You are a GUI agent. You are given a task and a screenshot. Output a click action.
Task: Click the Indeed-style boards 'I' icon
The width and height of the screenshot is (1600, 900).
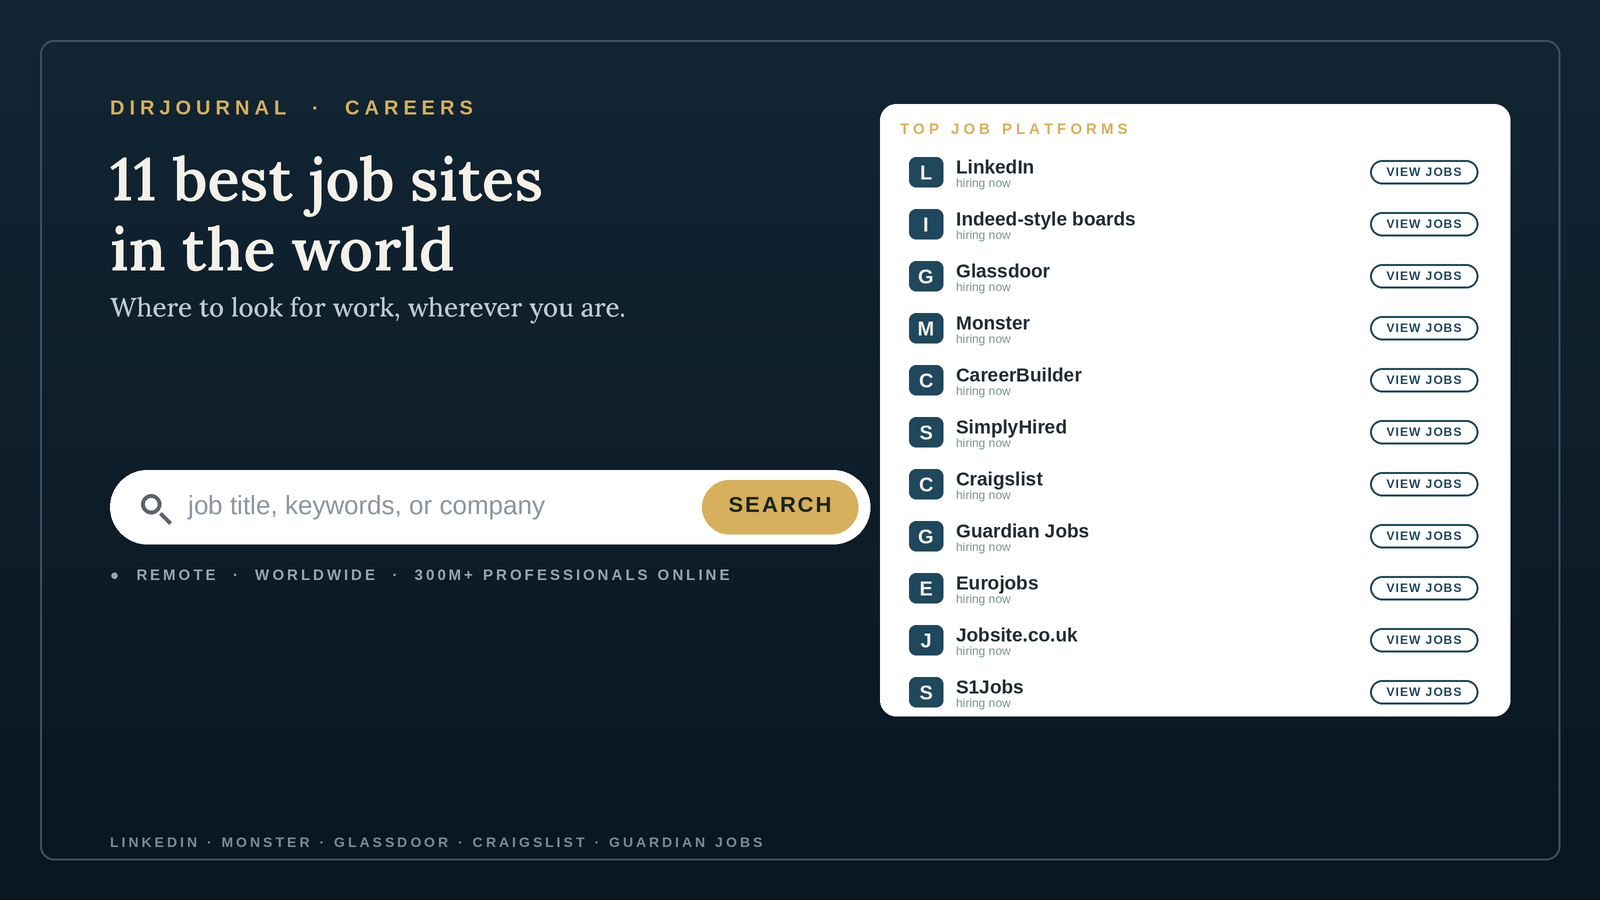point(926,224)
